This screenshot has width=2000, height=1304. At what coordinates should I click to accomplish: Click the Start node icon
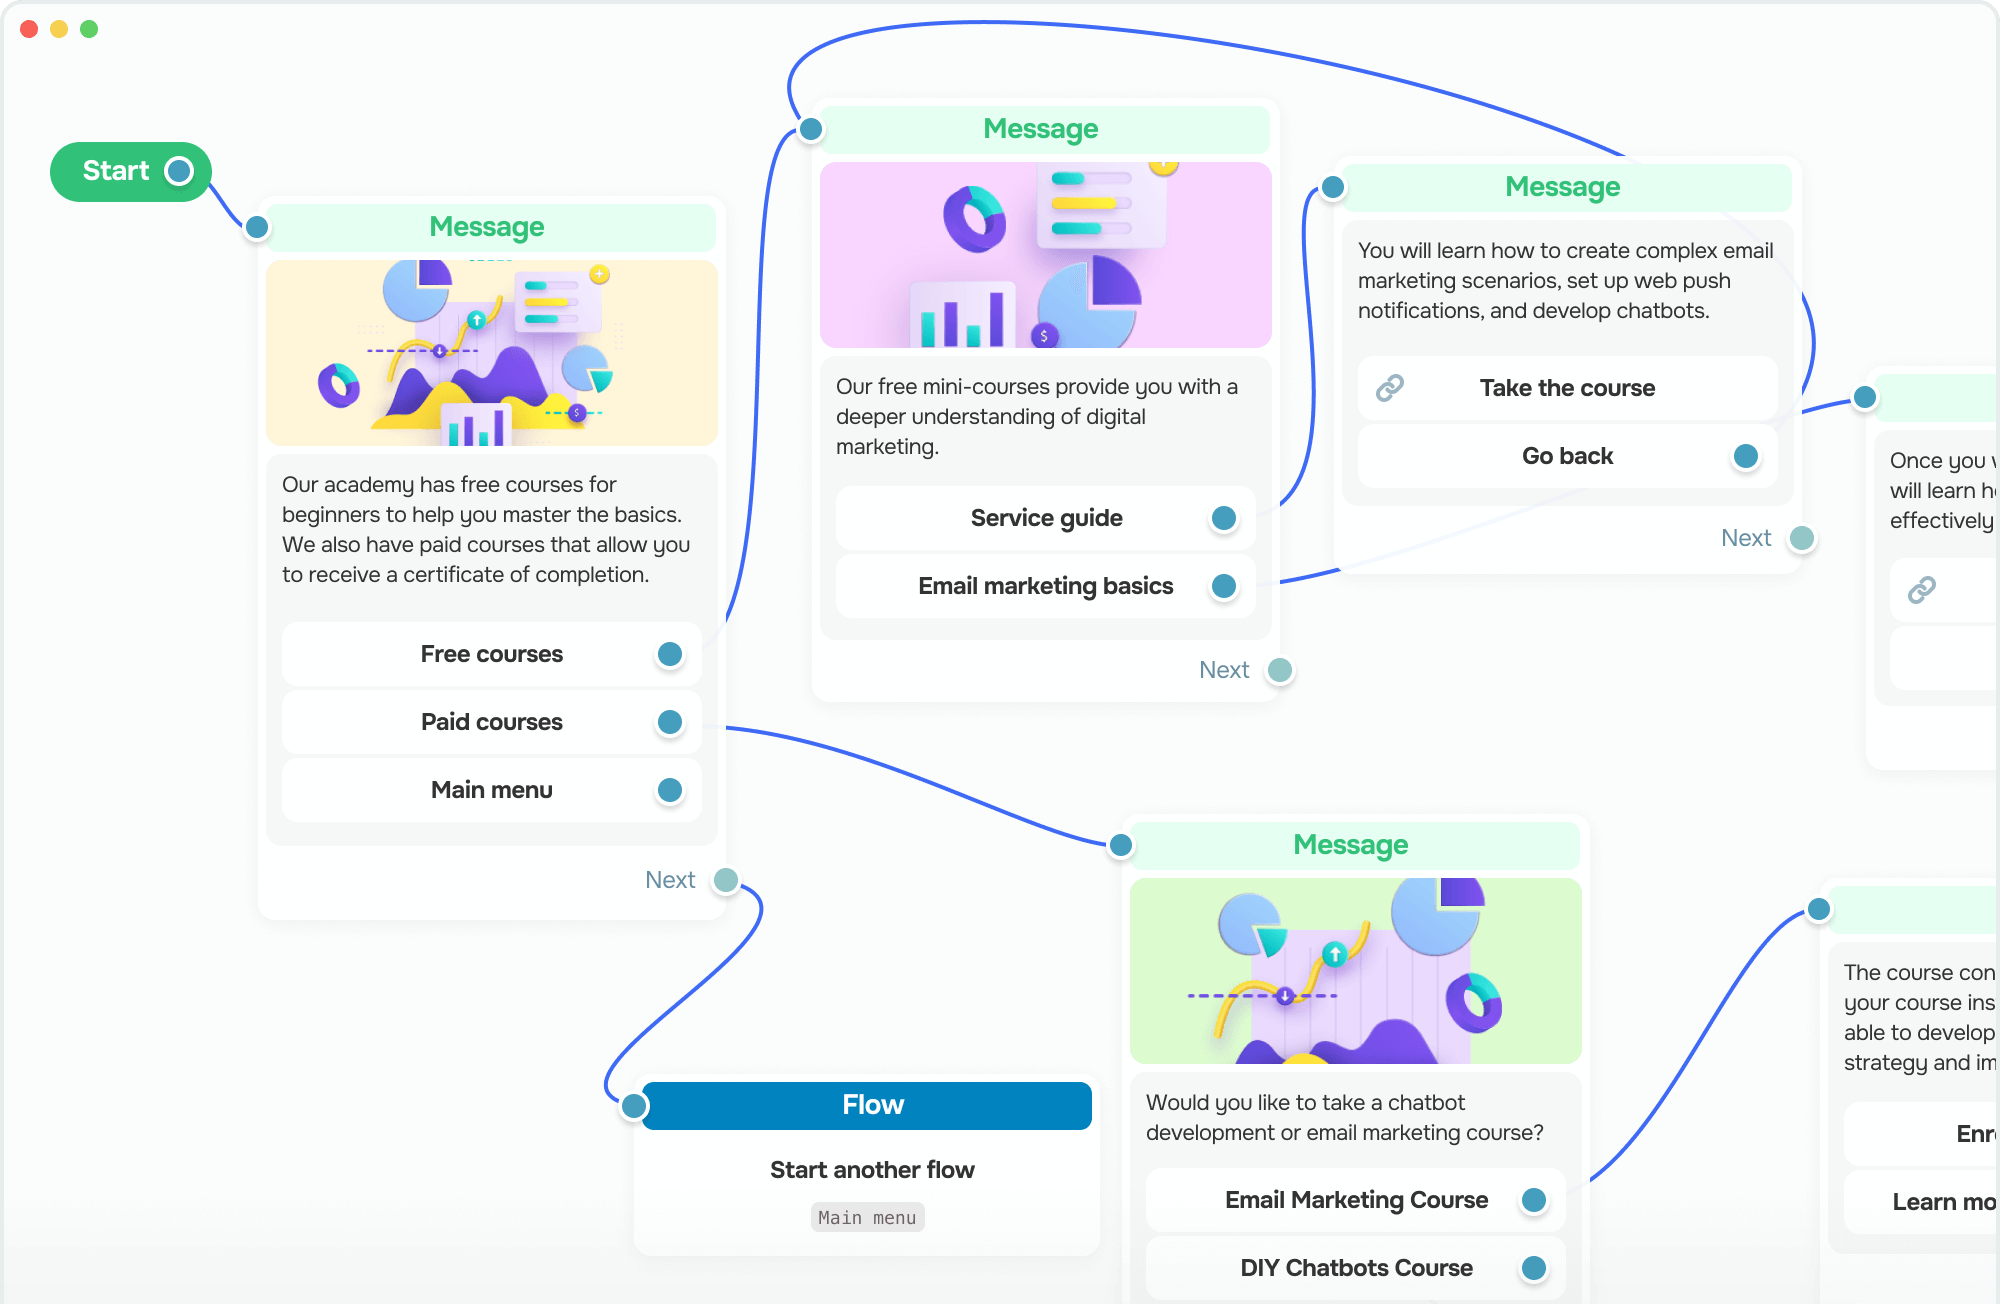(179, 173)
